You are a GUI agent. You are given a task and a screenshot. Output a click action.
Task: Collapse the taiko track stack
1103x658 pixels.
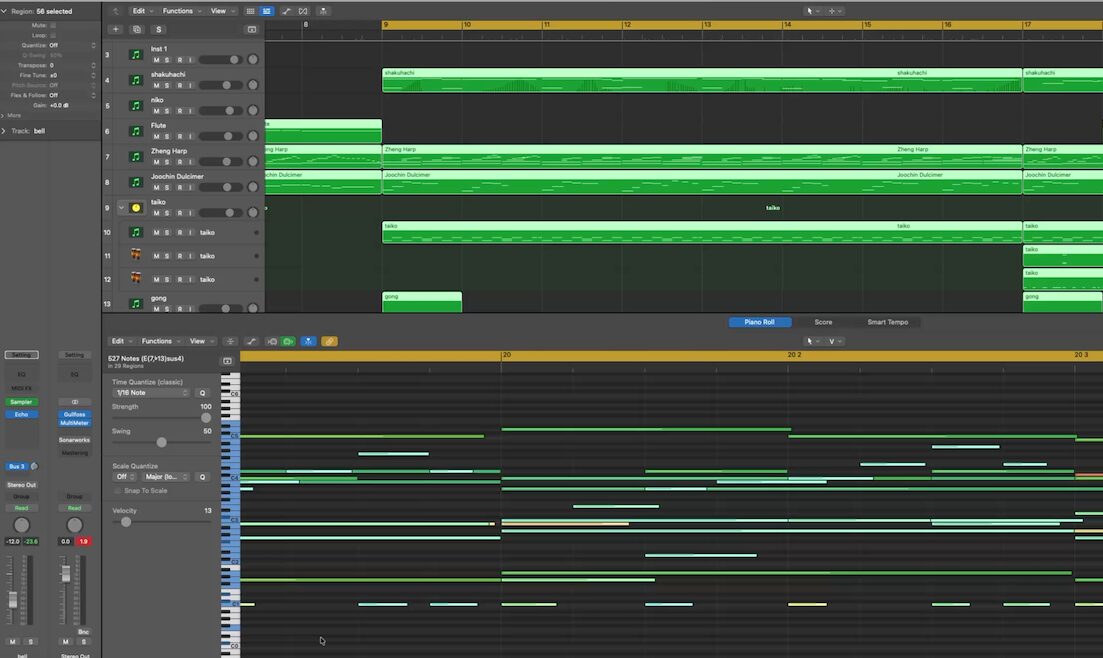122,208
